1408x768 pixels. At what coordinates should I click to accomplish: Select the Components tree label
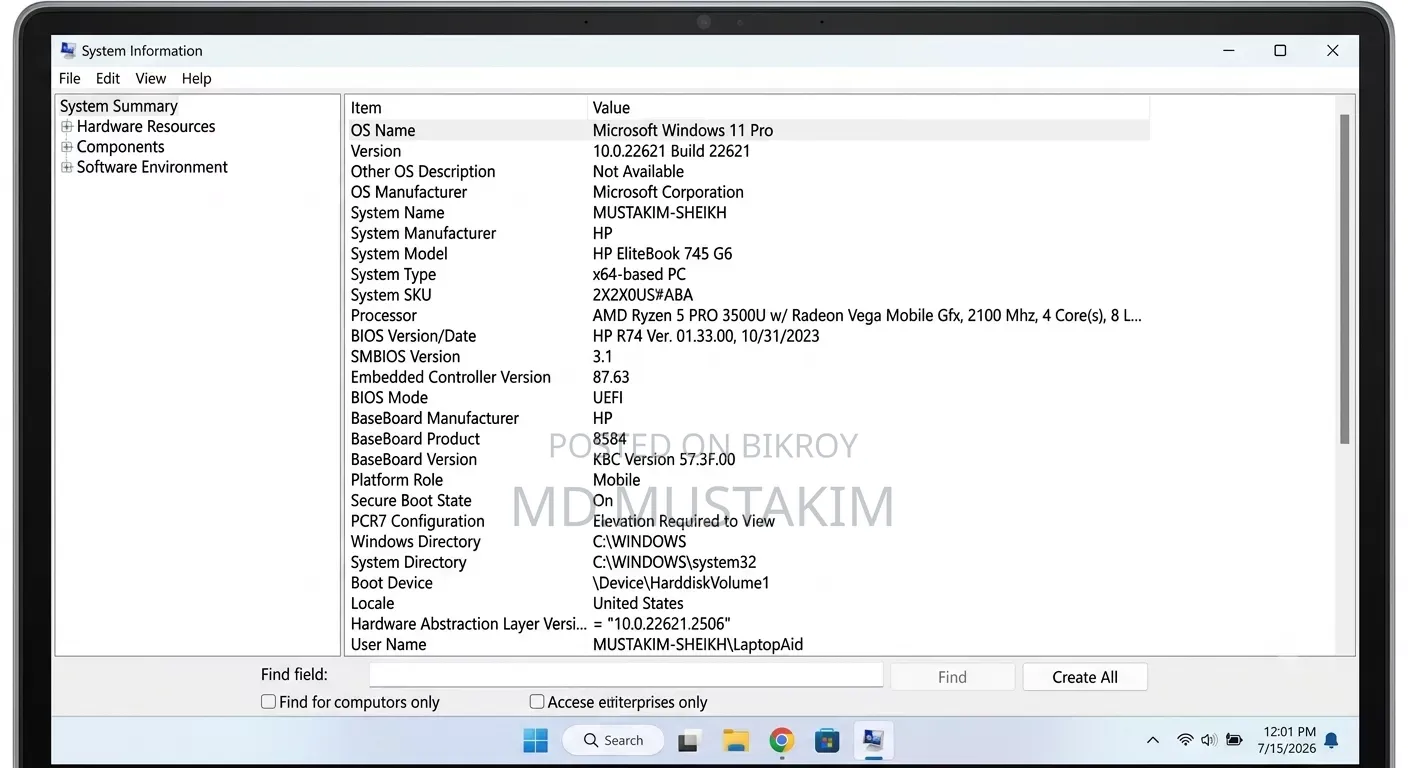click(x=120, y=147)
